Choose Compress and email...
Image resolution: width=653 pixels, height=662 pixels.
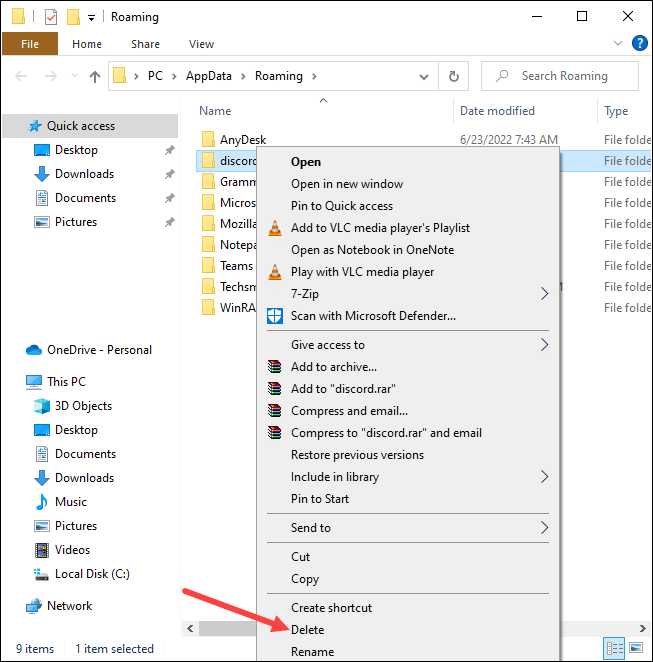(350, 411)
